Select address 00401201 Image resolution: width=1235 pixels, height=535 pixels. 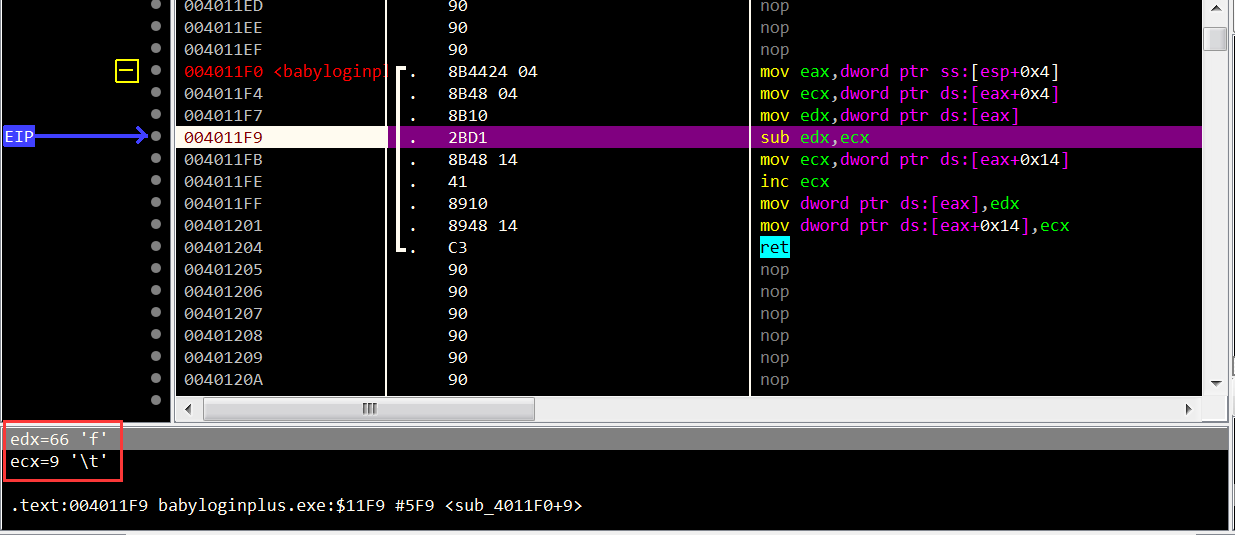coord(223,226)
